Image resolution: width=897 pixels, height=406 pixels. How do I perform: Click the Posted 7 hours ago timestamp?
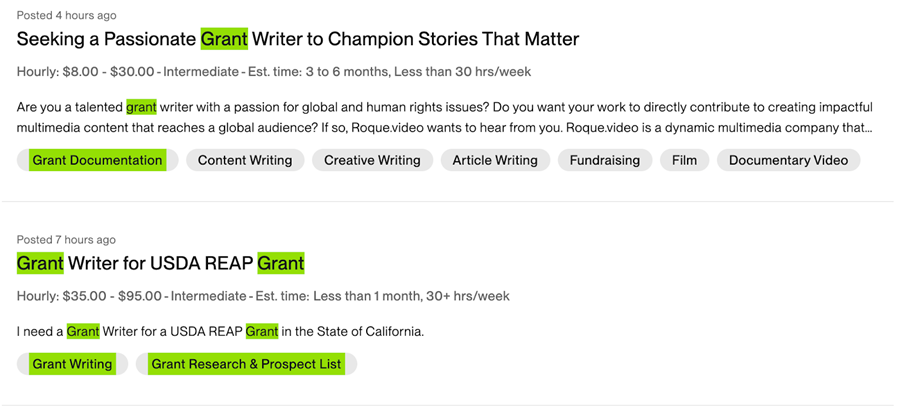67,240
